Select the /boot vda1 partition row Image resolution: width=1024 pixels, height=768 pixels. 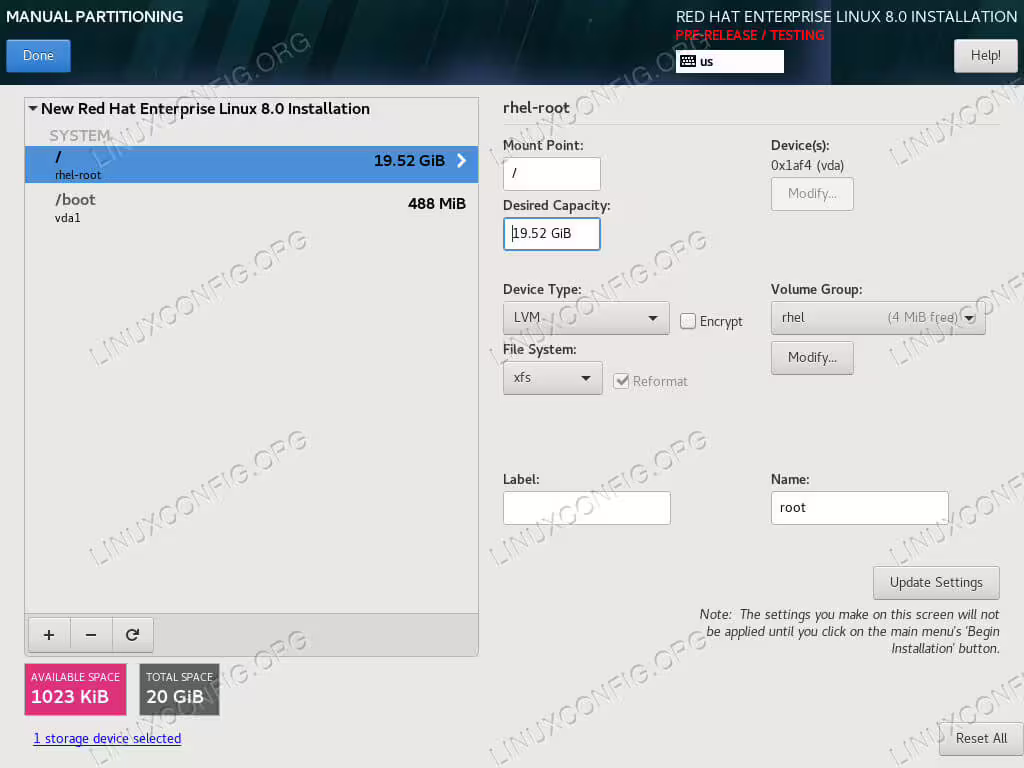(251, 208)
